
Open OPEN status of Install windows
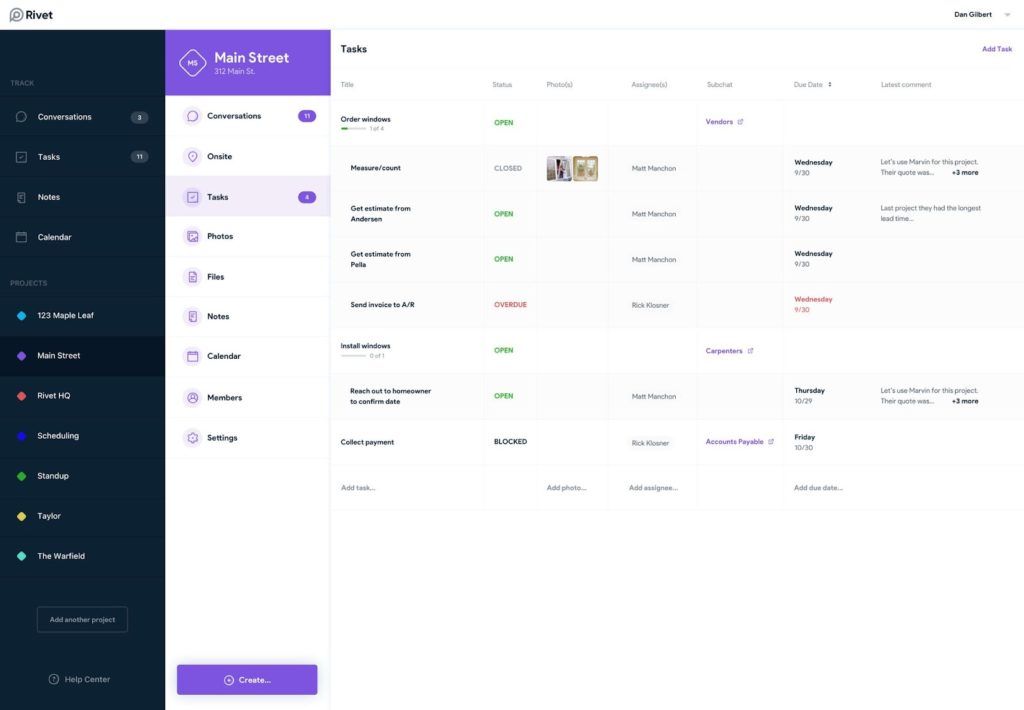tap(504, 350)
